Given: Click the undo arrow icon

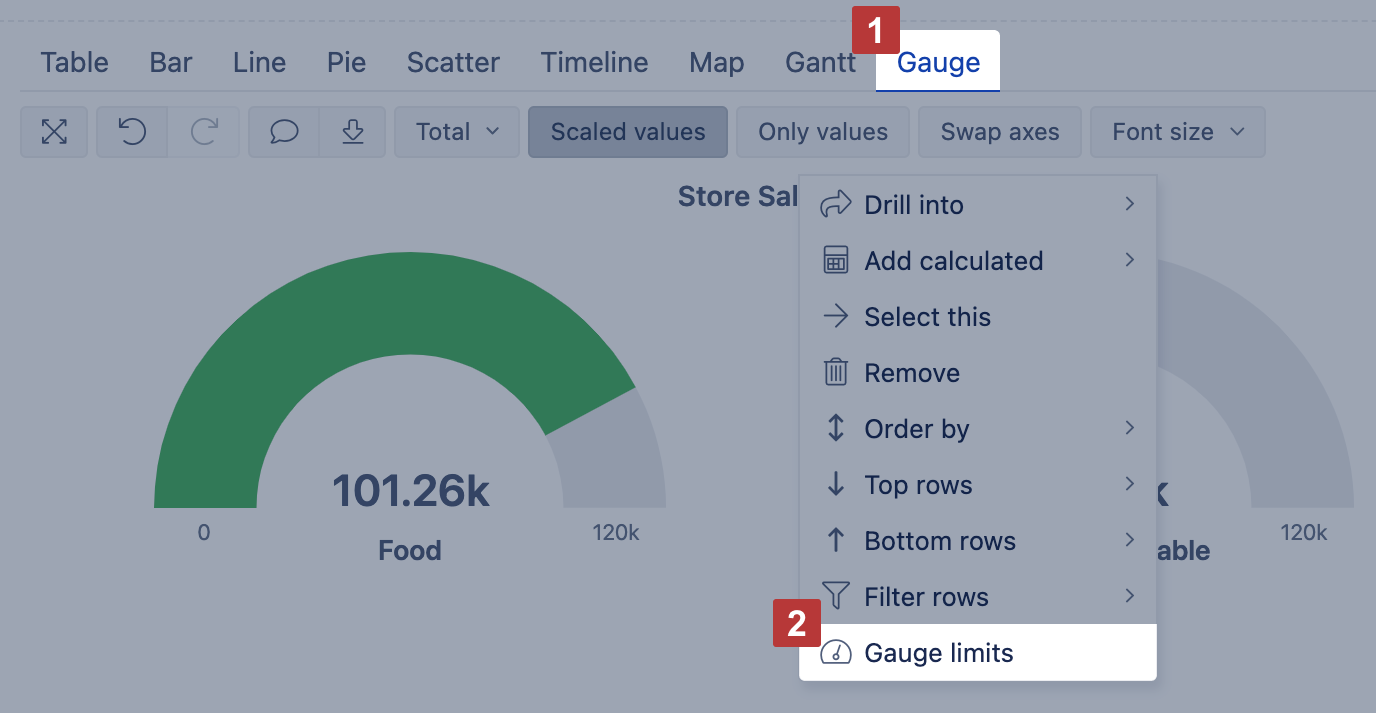Looking at the screenshot, I should click(x=132, y=132).
